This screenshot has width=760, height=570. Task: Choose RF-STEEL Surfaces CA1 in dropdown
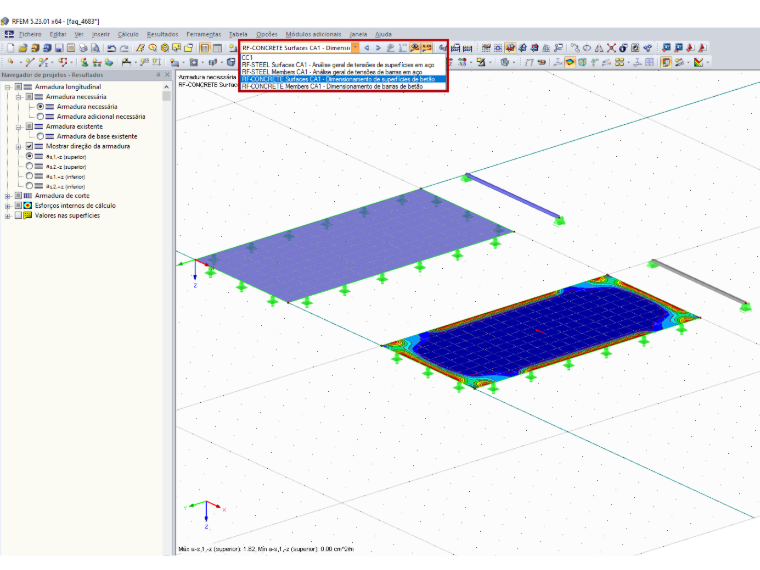[343, 64]
